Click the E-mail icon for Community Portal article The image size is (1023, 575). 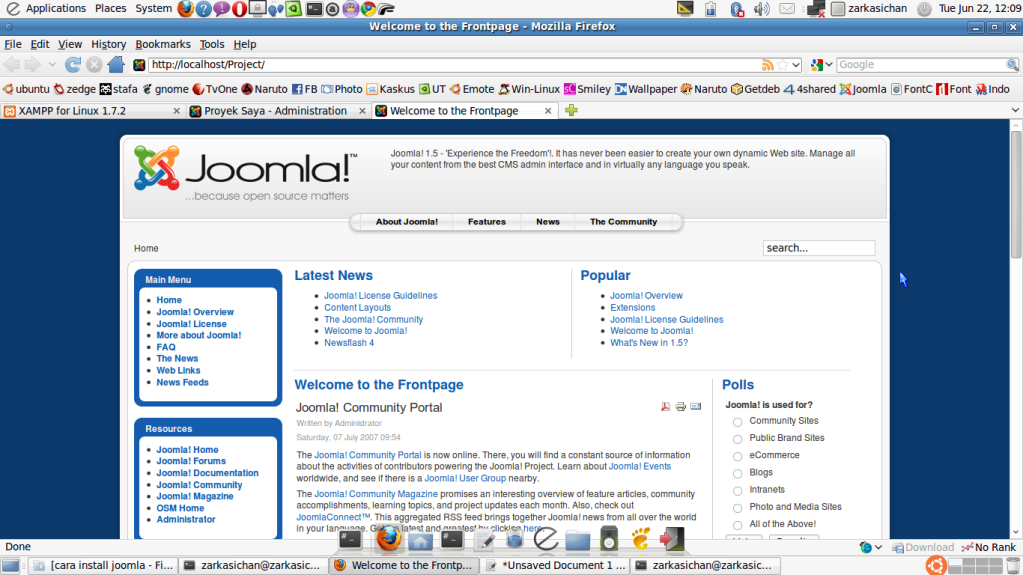click(x=695, y=407)
